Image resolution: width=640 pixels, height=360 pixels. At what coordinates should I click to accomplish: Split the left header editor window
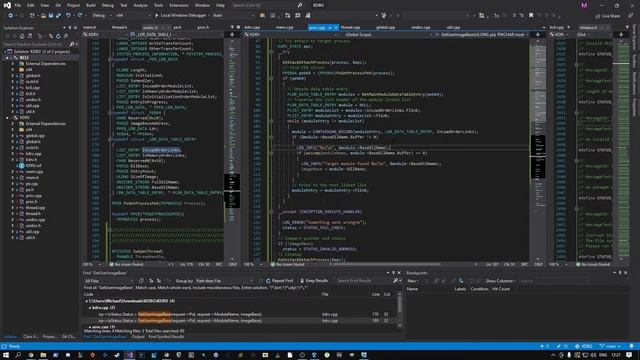pyautogui.click(x=232, y=35)
